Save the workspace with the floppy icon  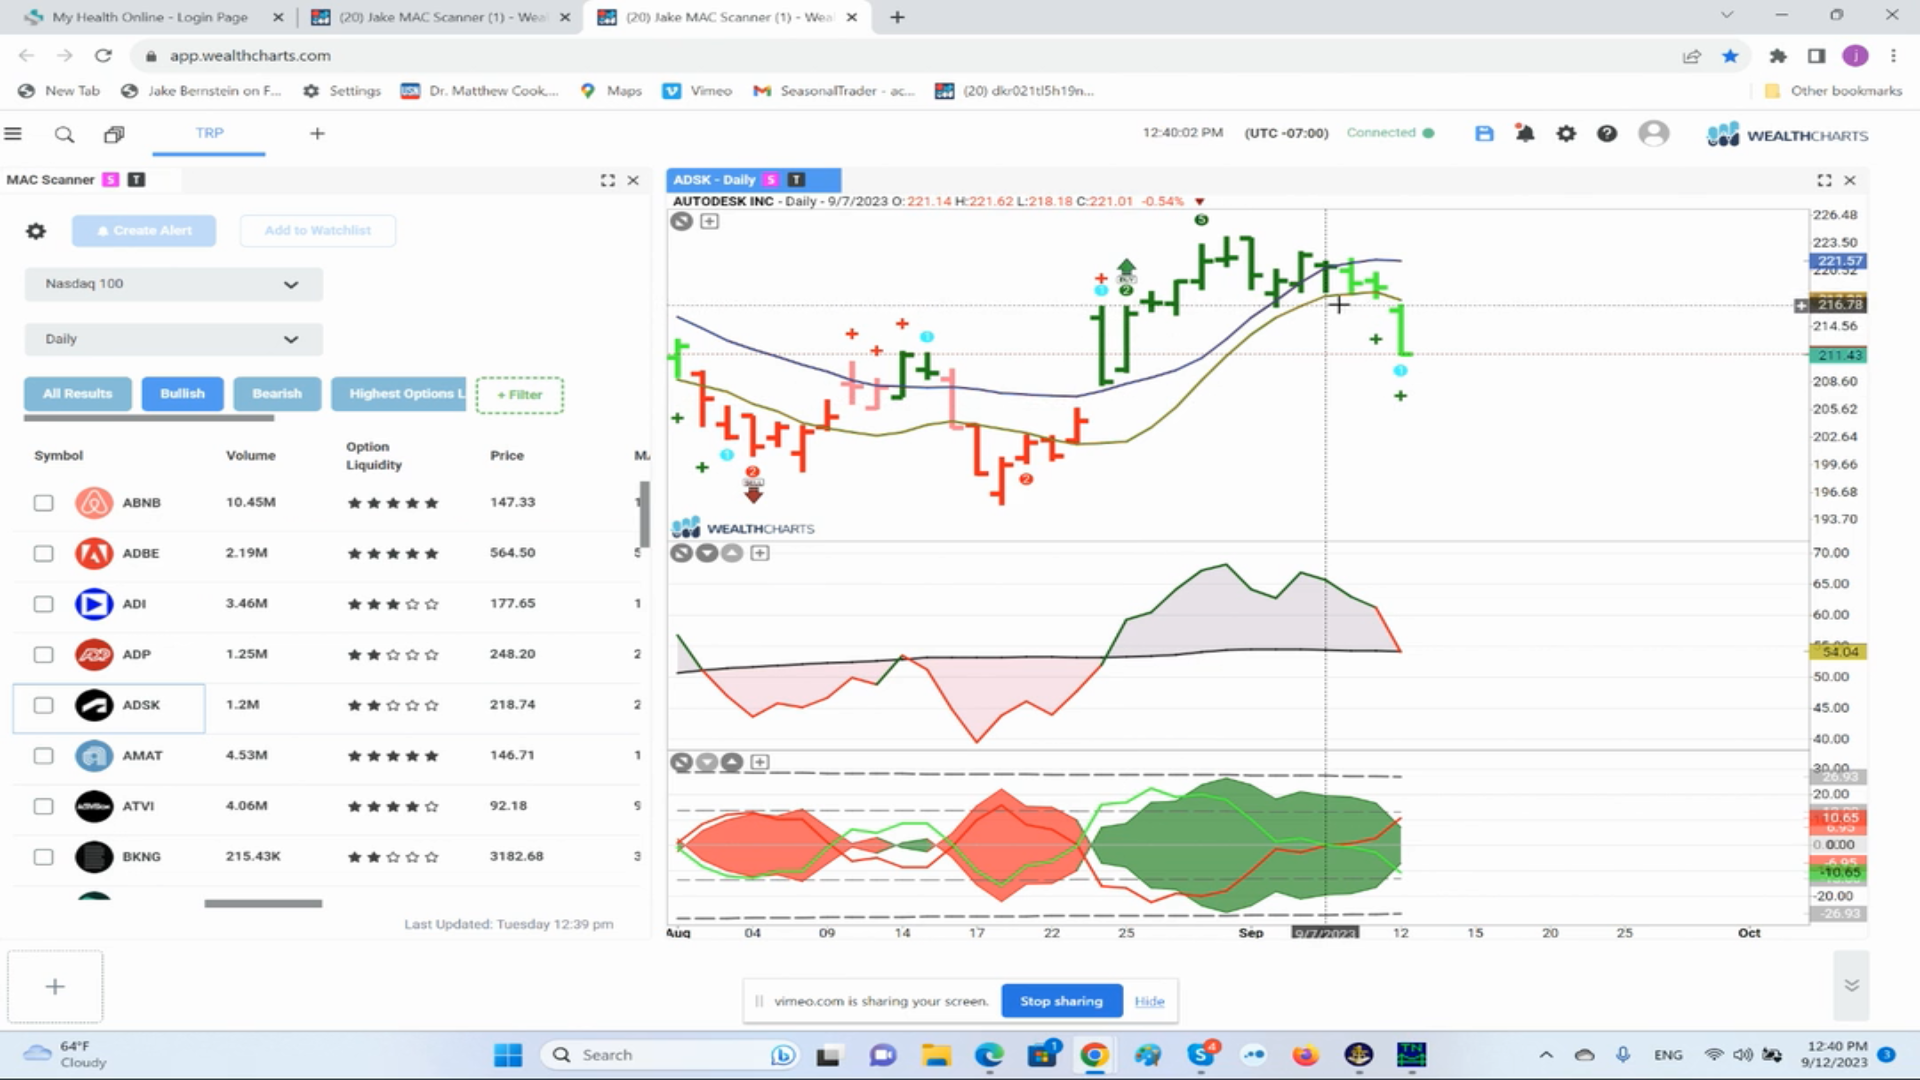pyautogui.click(x=1484, y=133)
